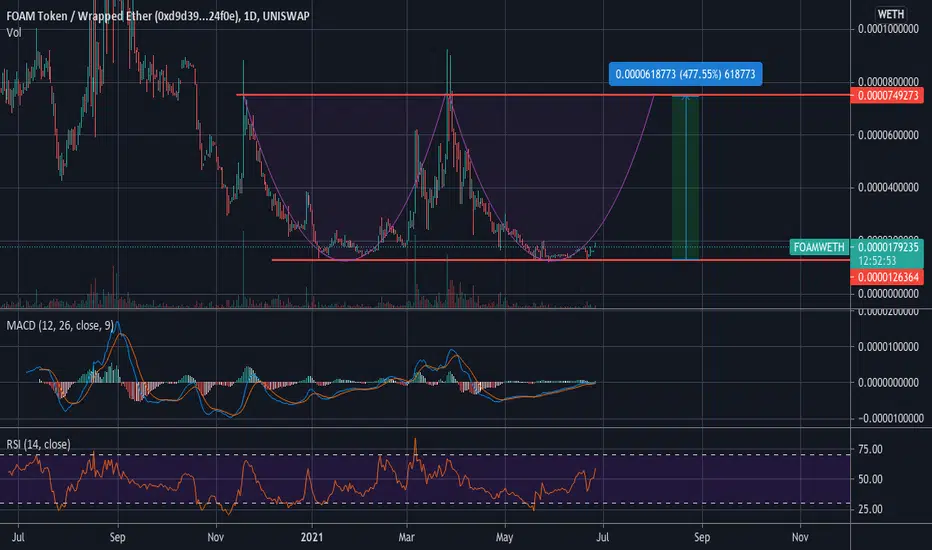
Task: Click the Vol indicator label
Action: pyautogui.click(x=14, y=33)
